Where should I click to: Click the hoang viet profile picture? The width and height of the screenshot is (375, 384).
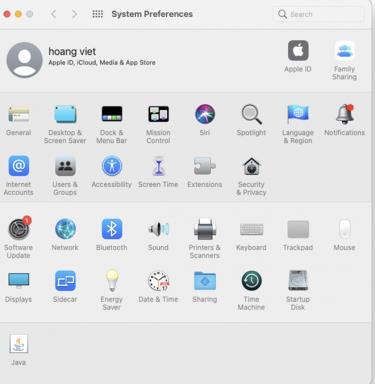point(24,60)
